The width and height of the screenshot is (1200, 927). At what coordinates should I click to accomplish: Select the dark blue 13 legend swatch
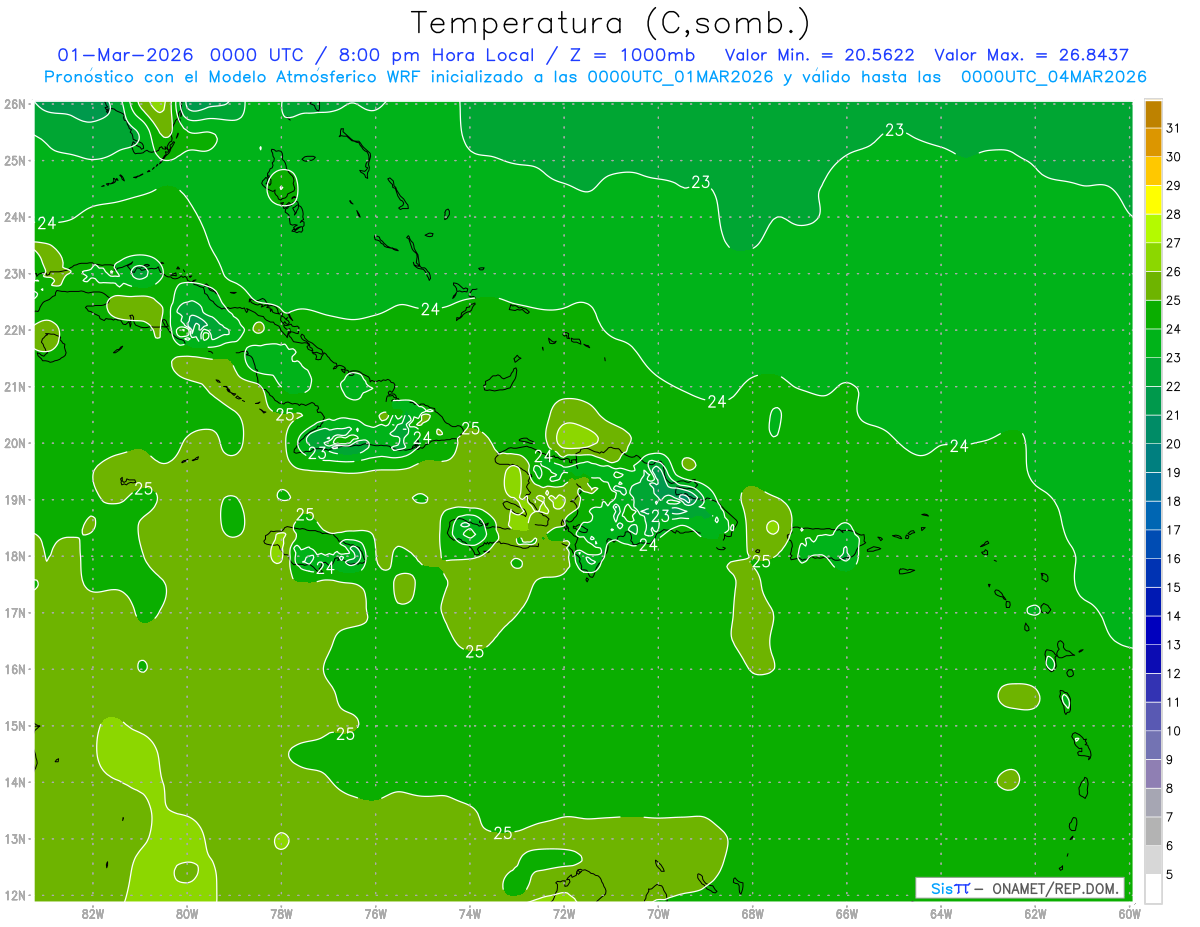coord(1154,630)
